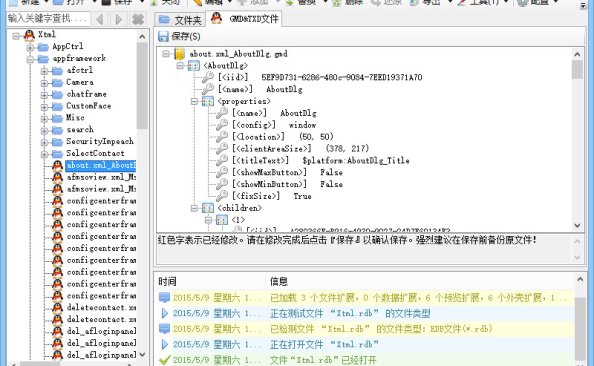Screen dimensions: 594x366
Task: Click the key icon beside titleText
Action: [x=222, y=160]
